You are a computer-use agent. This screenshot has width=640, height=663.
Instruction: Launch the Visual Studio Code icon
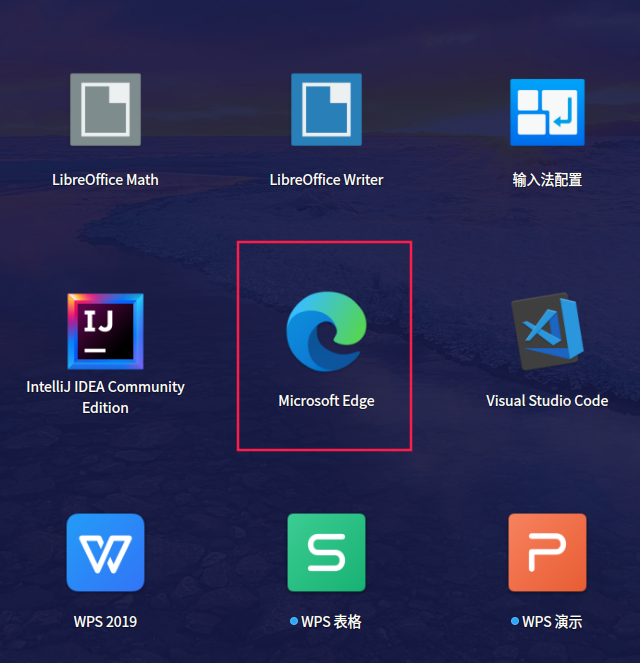coord(547,331)
